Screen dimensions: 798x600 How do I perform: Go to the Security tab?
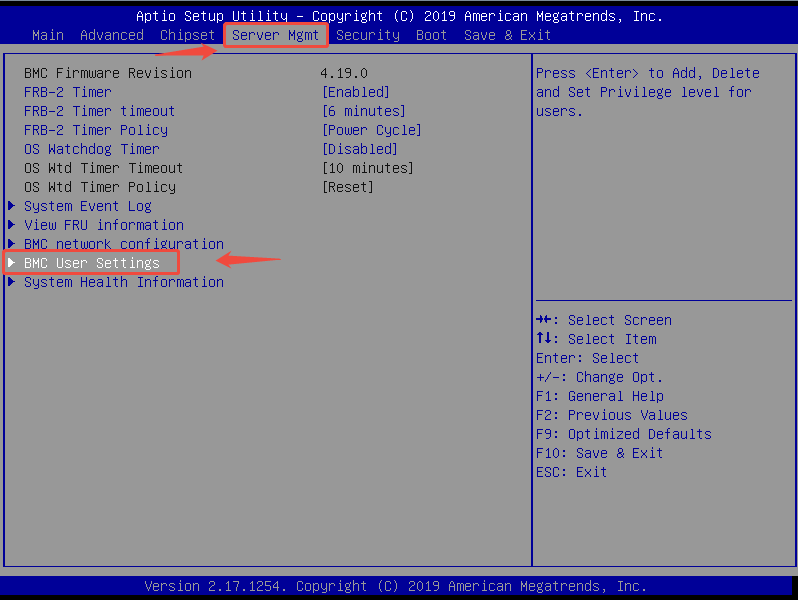[x=367, y=35]
